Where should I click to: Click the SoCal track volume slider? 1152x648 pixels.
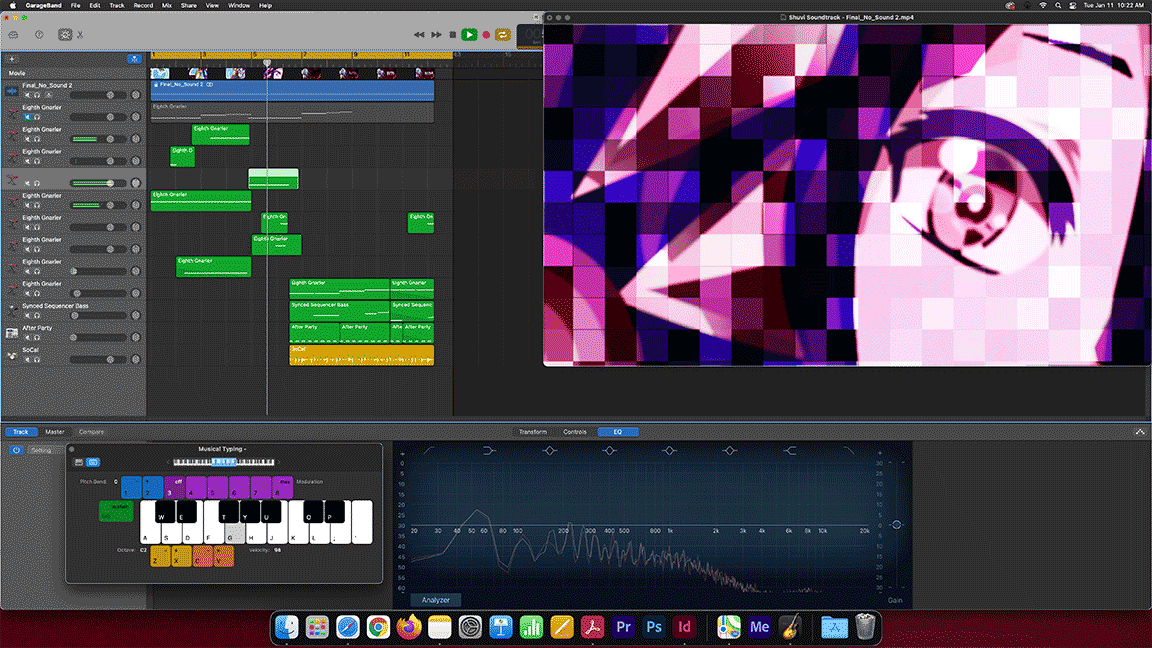click(98, 359)
